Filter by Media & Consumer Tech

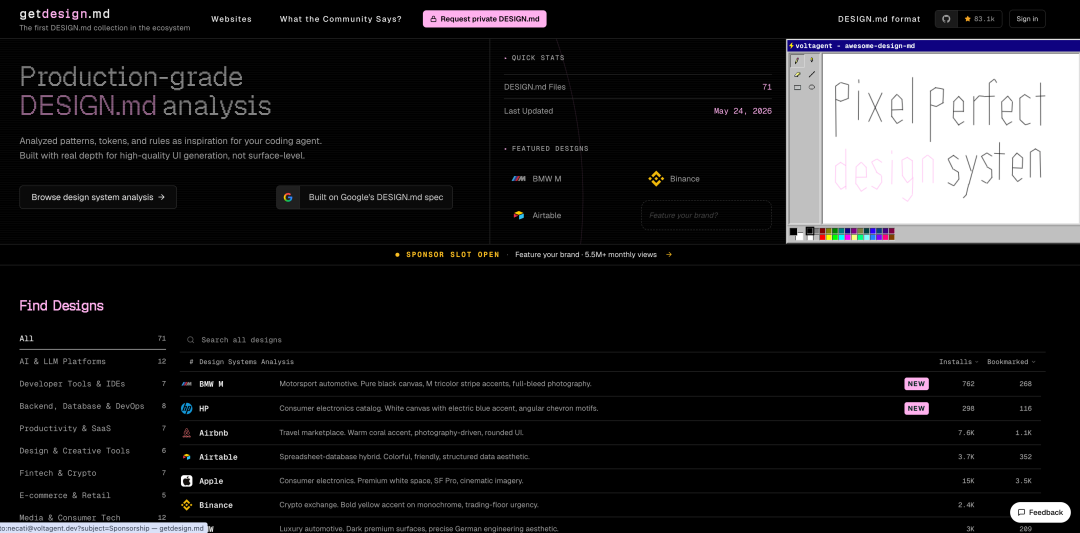point(92,517)
